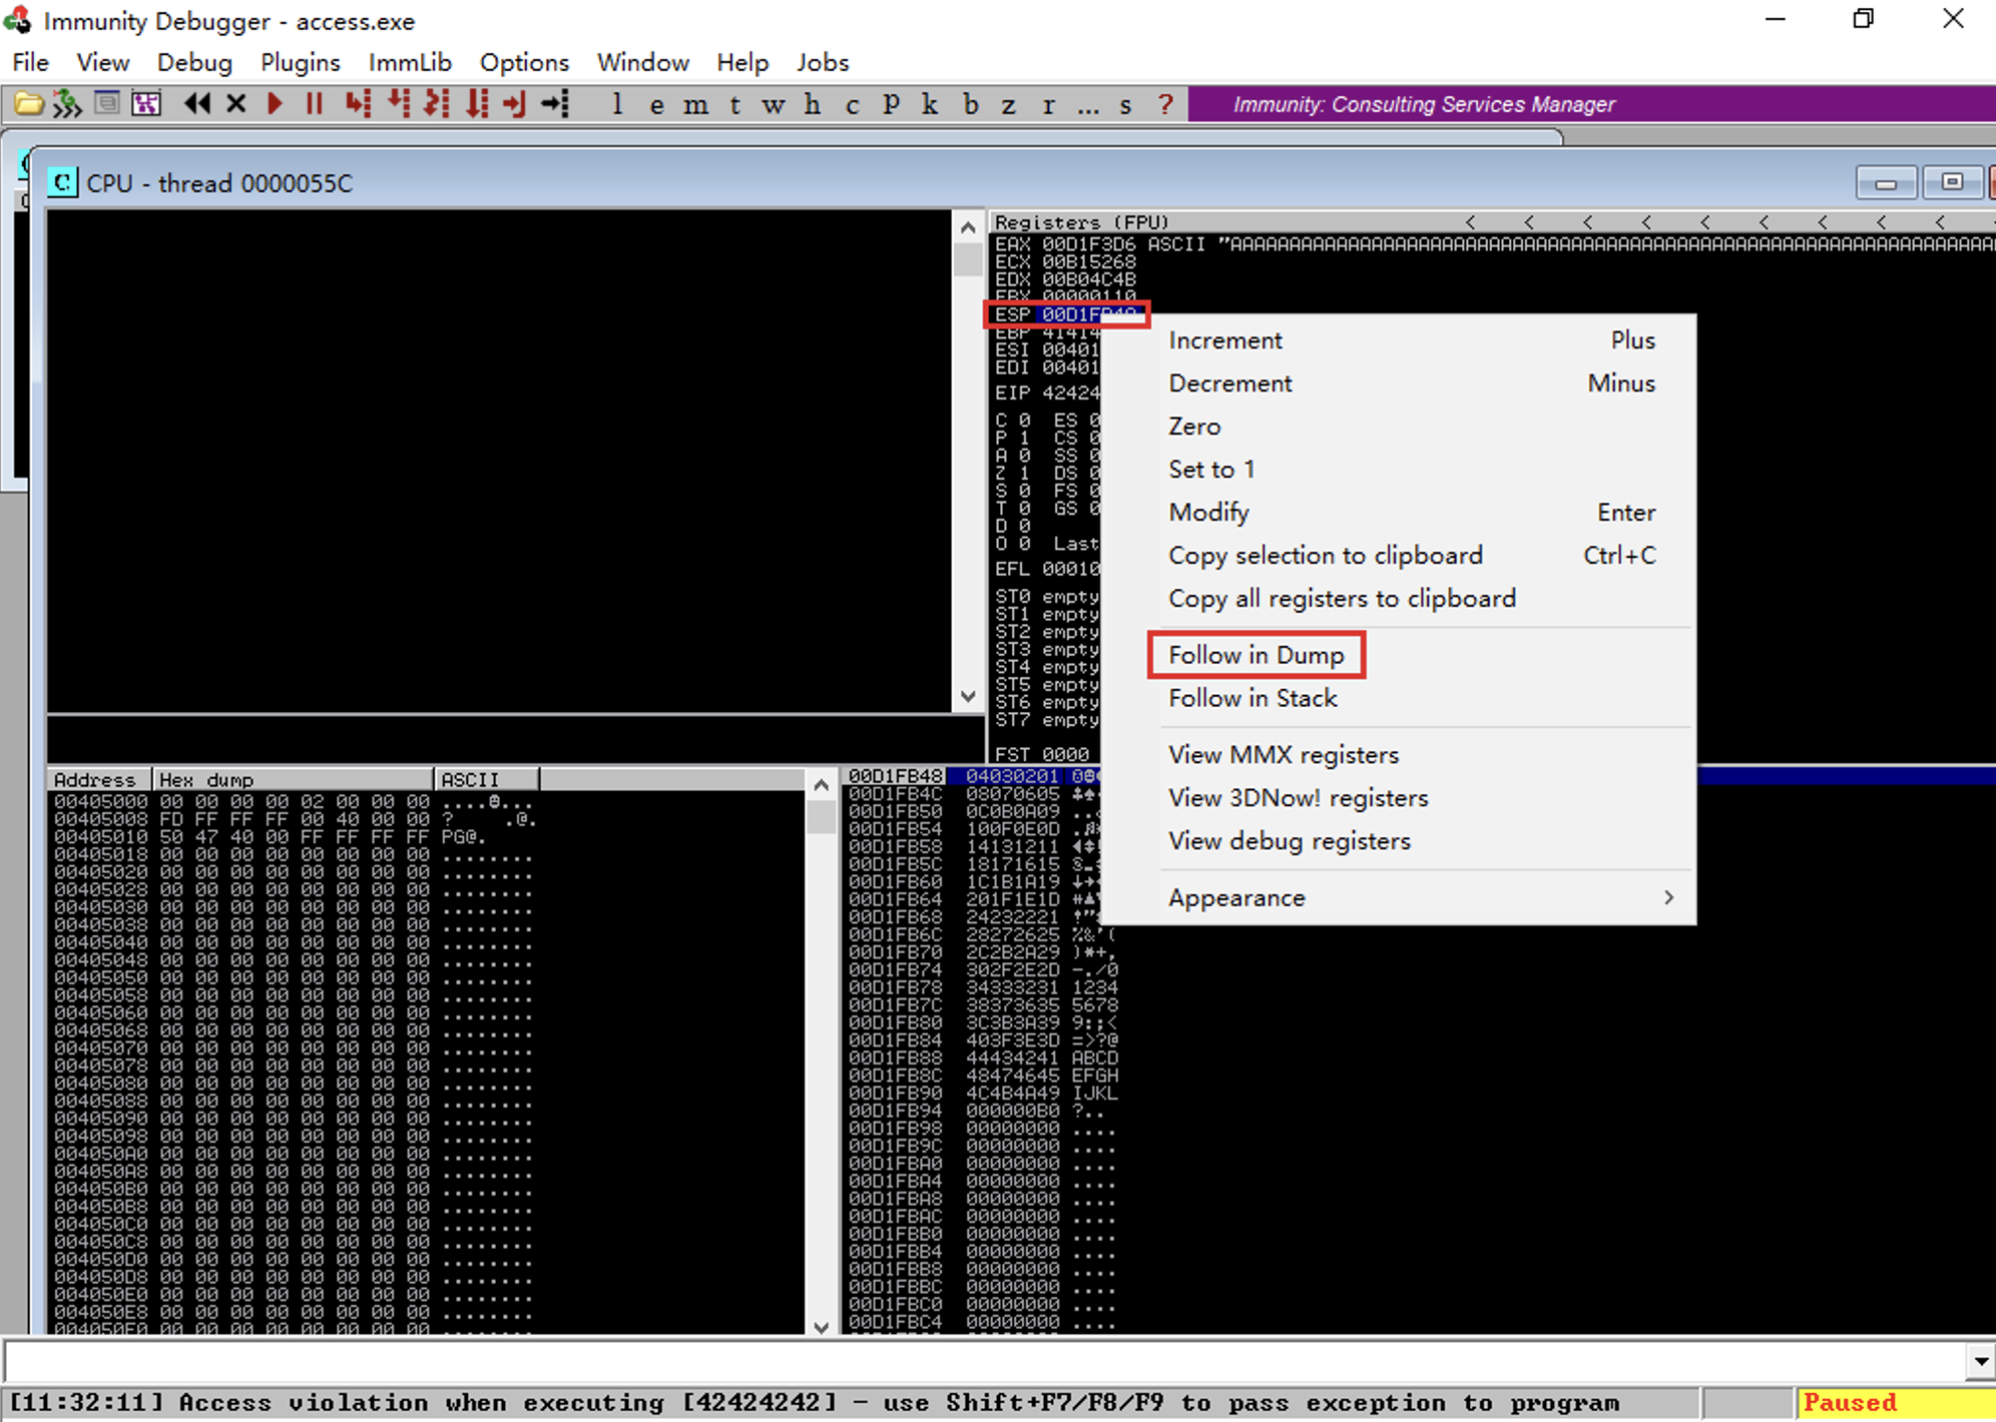Open the Python shell snake icon
This screenshot has height=1422, width=1996.
click(x=67, y=104)
